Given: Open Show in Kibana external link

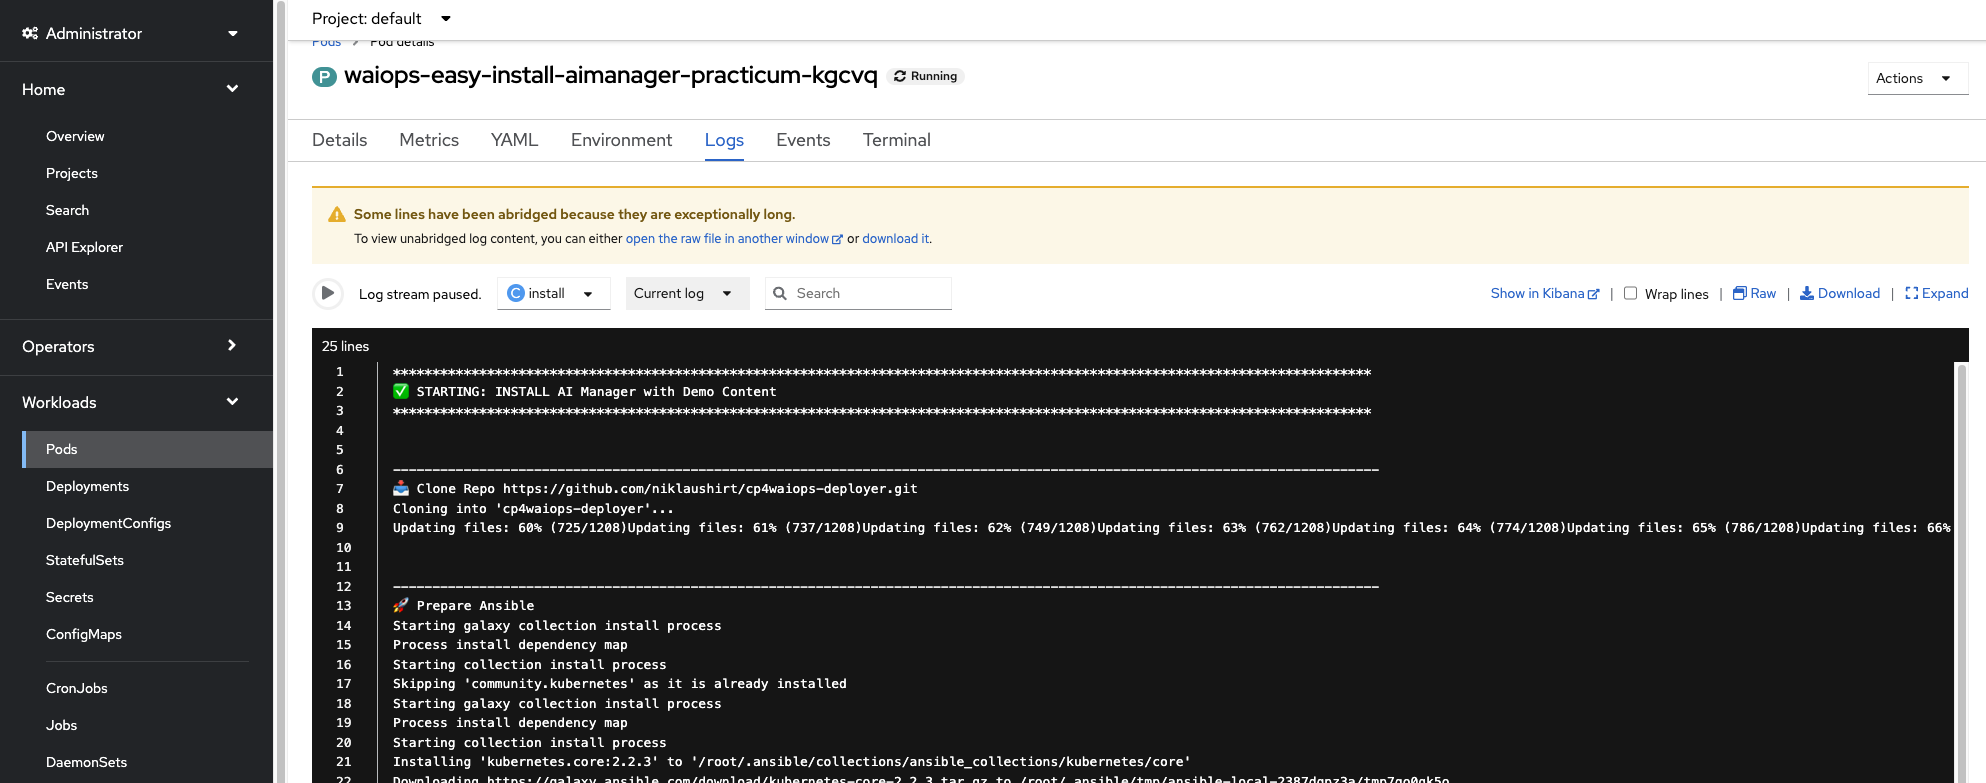Looking at the screenshot, I should pos(1544,293).
